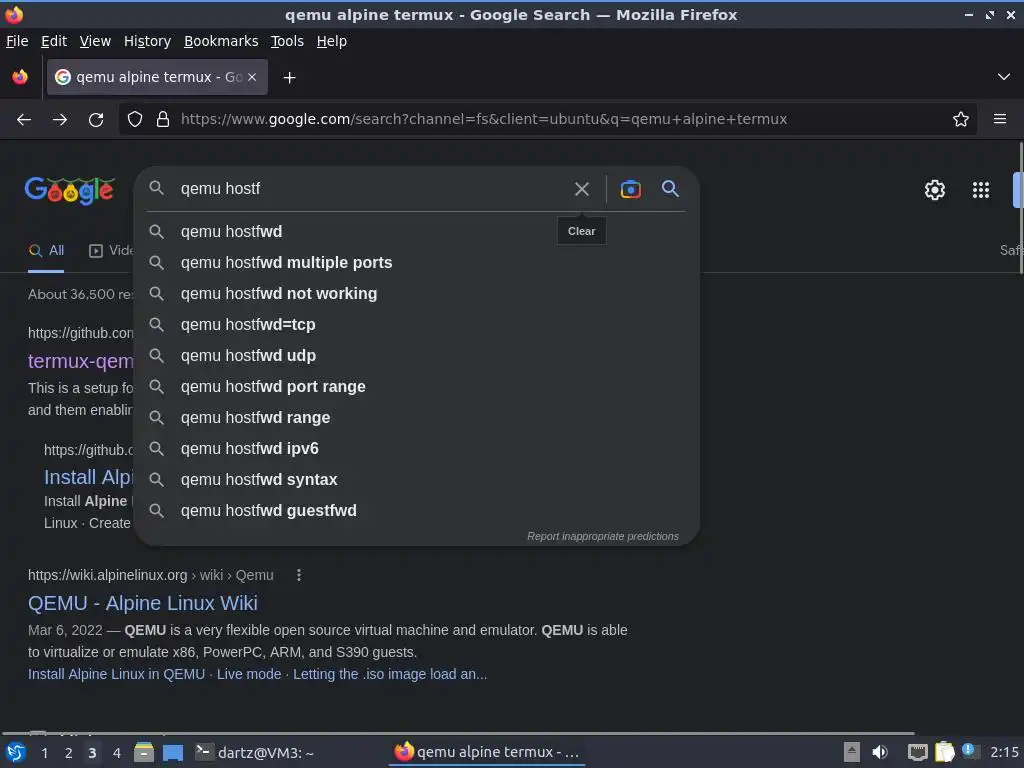Open Letting the .iso image load sublink
The image size is (1024, 768).
click(390, 674)
